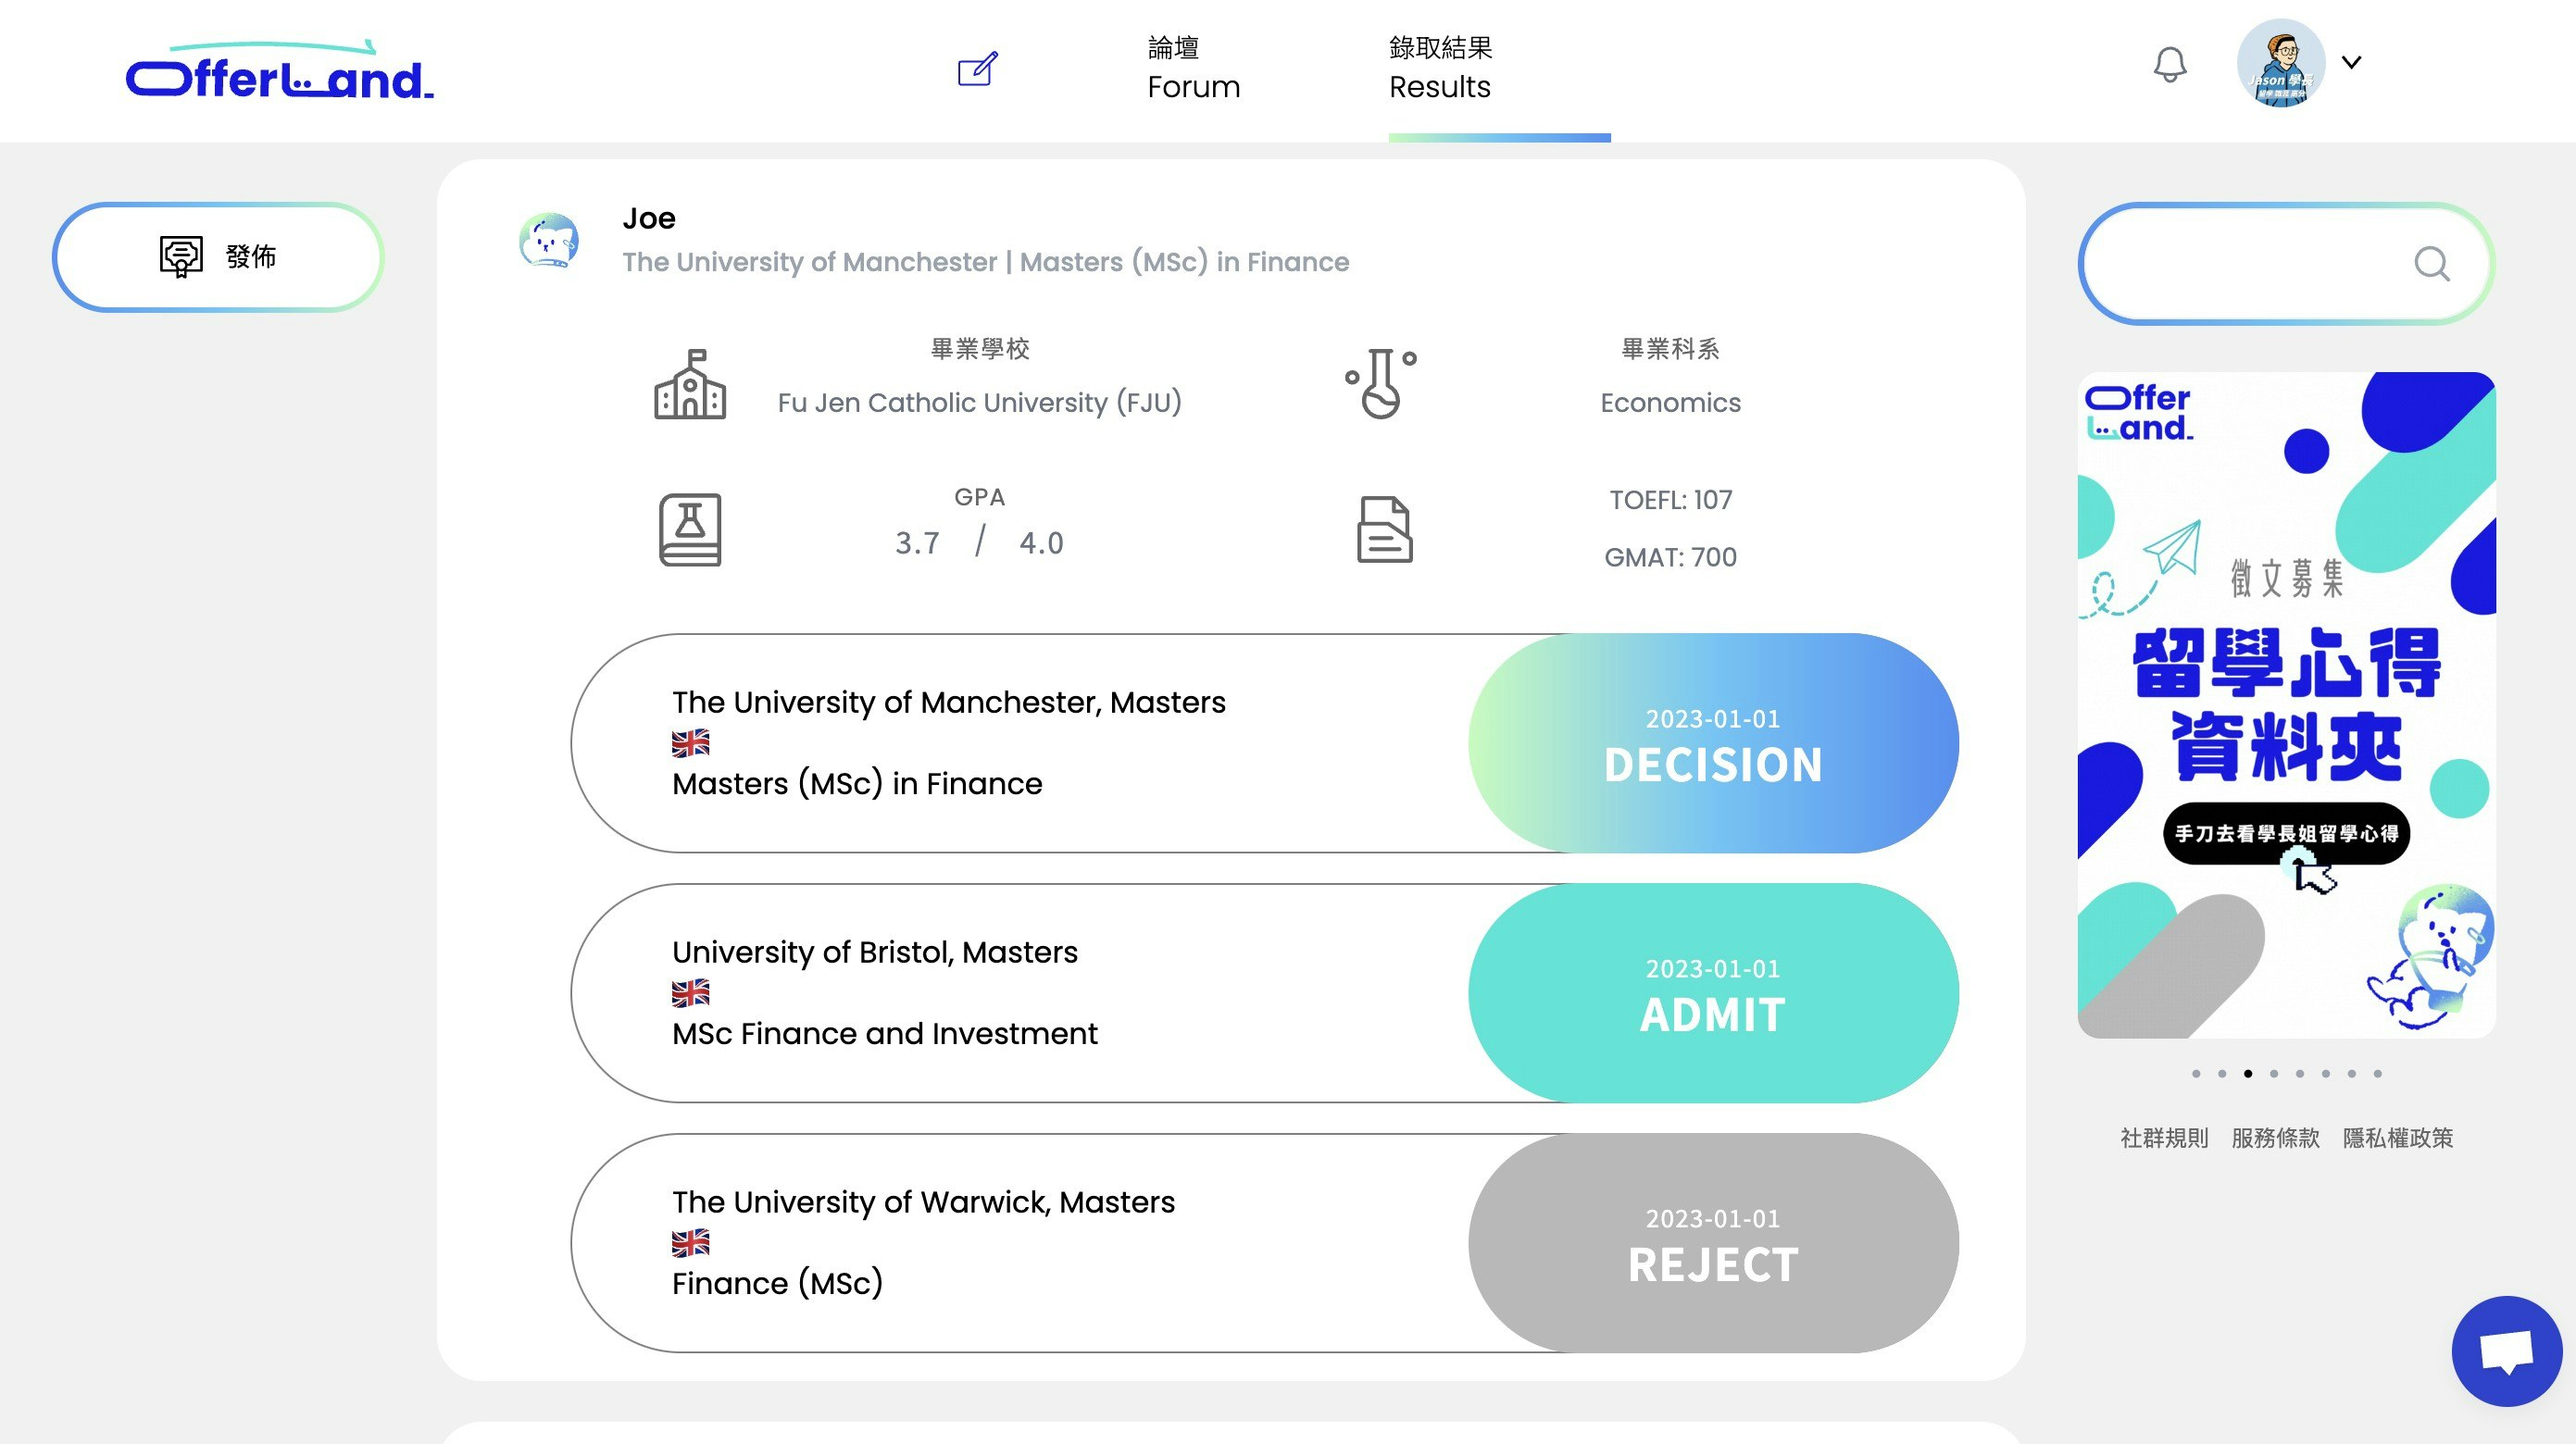Click Joe's user avatar

coord(548,240)
